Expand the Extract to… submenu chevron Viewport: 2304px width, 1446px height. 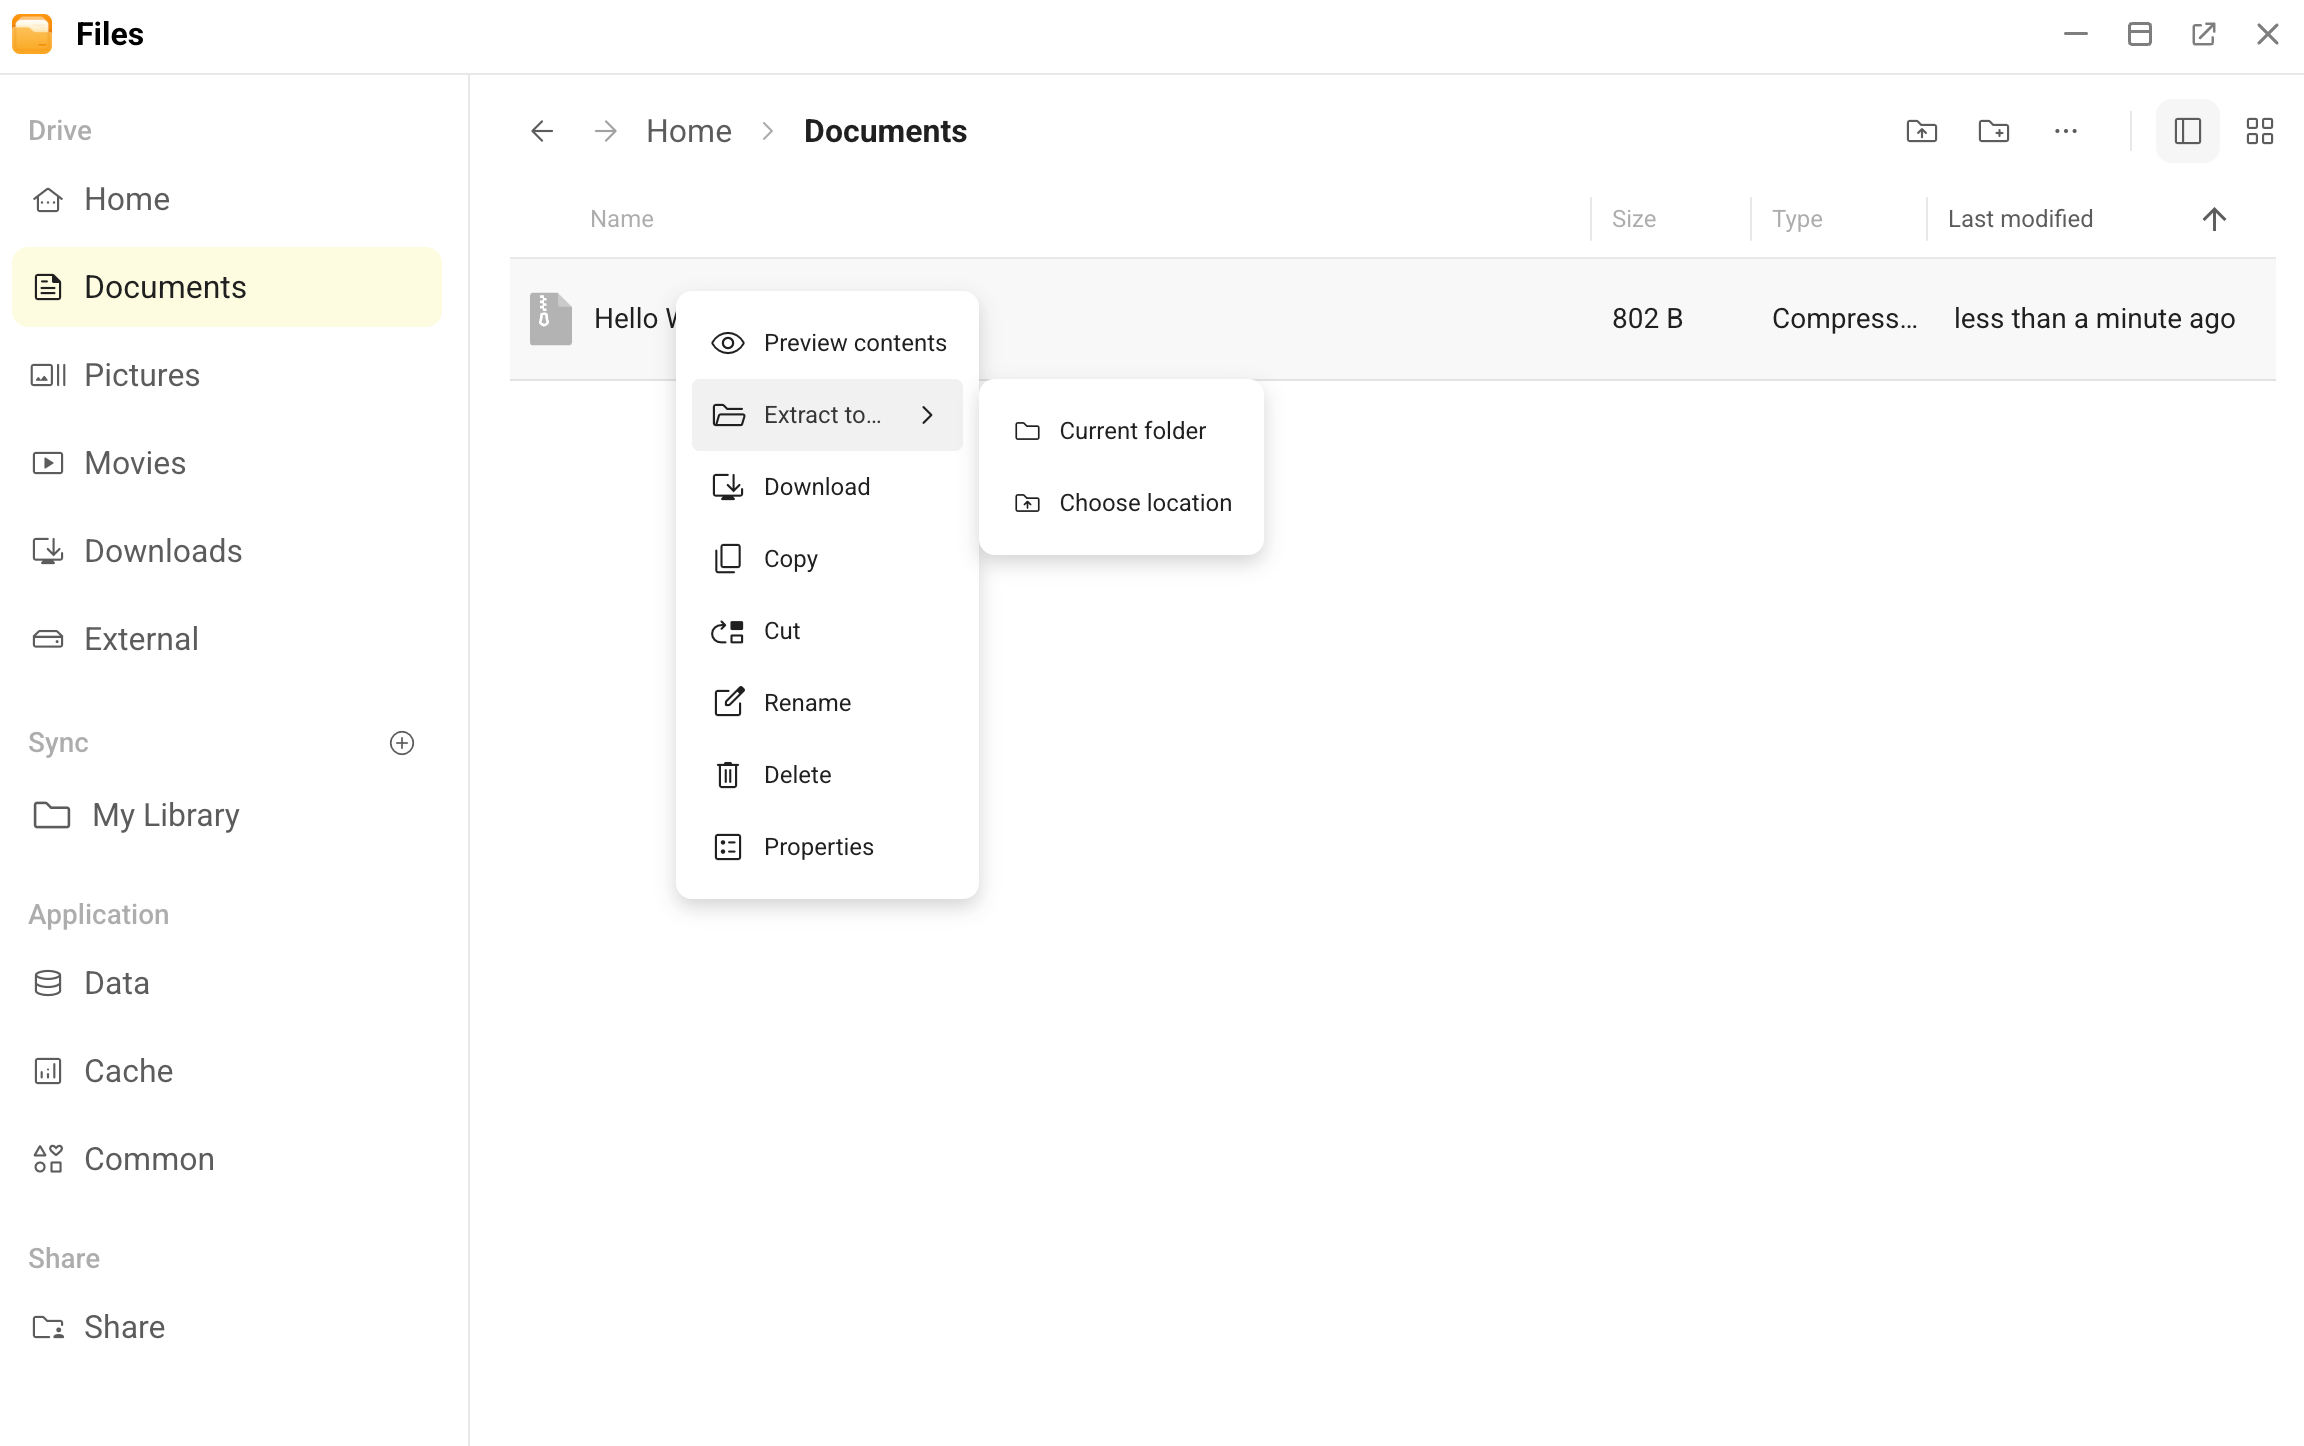click(x=927, y=415)
